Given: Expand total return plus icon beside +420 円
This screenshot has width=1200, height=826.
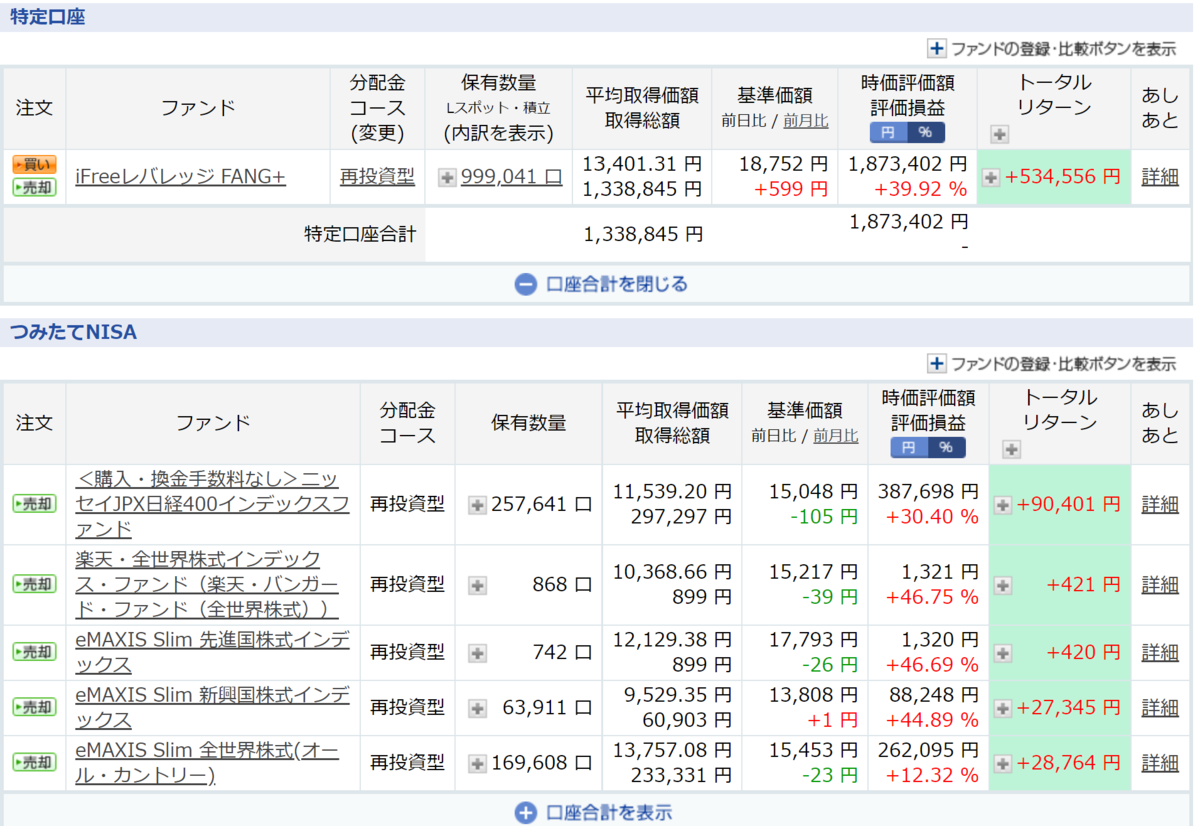Looking at the screenshot, I should (x=1003, y=653).
